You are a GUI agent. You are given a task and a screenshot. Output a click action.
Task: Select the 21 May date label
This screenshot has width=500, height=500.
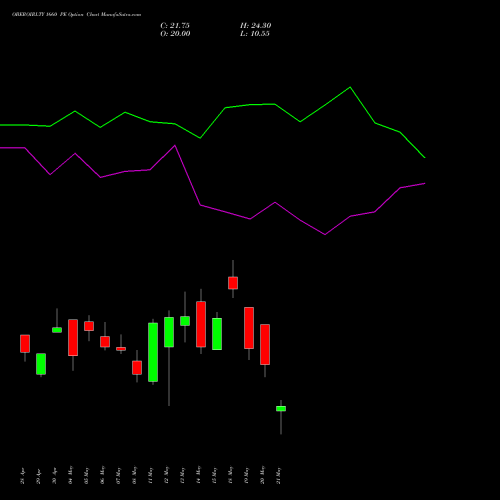pos(278,475)
